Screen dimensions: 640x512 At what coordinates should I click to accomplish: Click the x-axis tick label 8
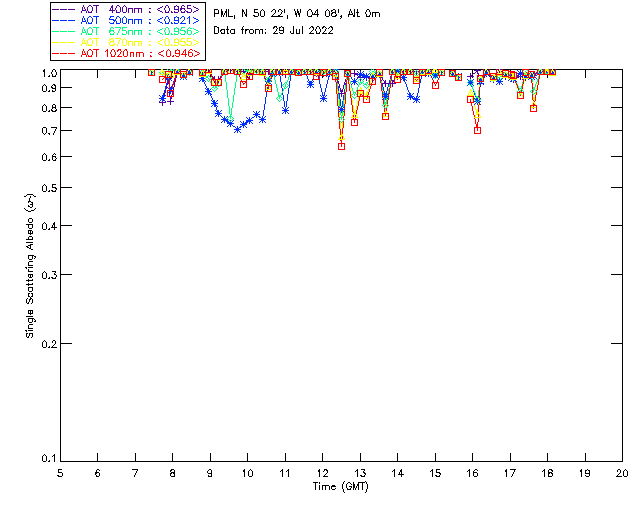(x=173, y=473)
